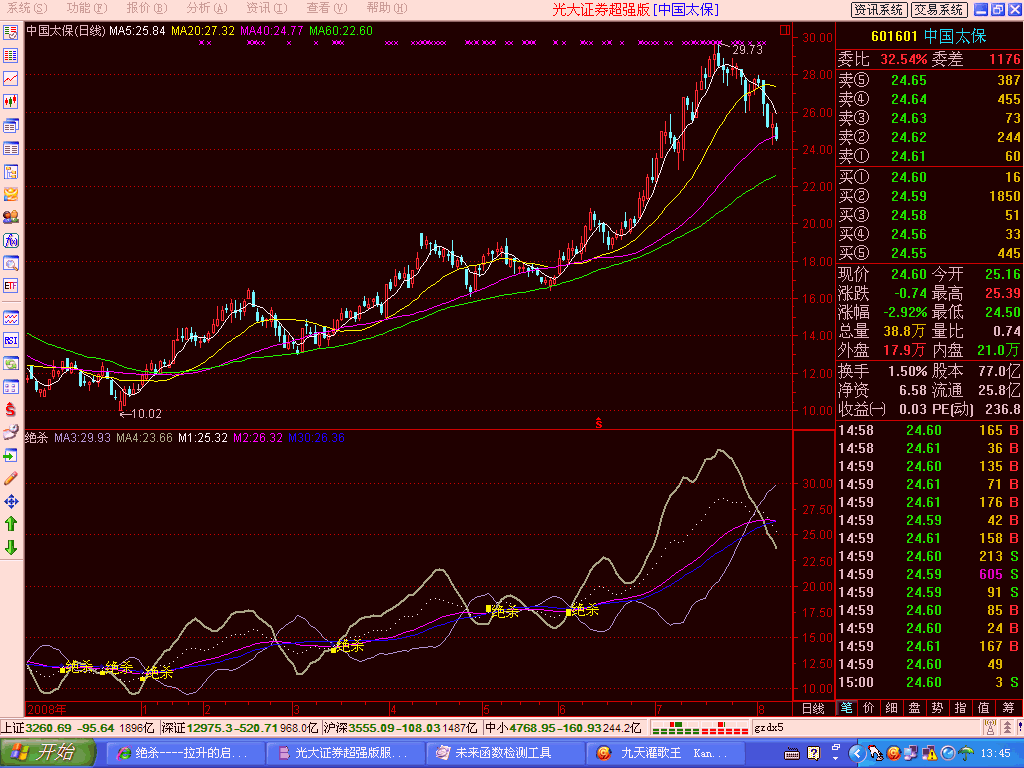Click the two-column details table icon
Image resolution: width=1024 pixels, height=768 pixels.
tap(10, 148)
